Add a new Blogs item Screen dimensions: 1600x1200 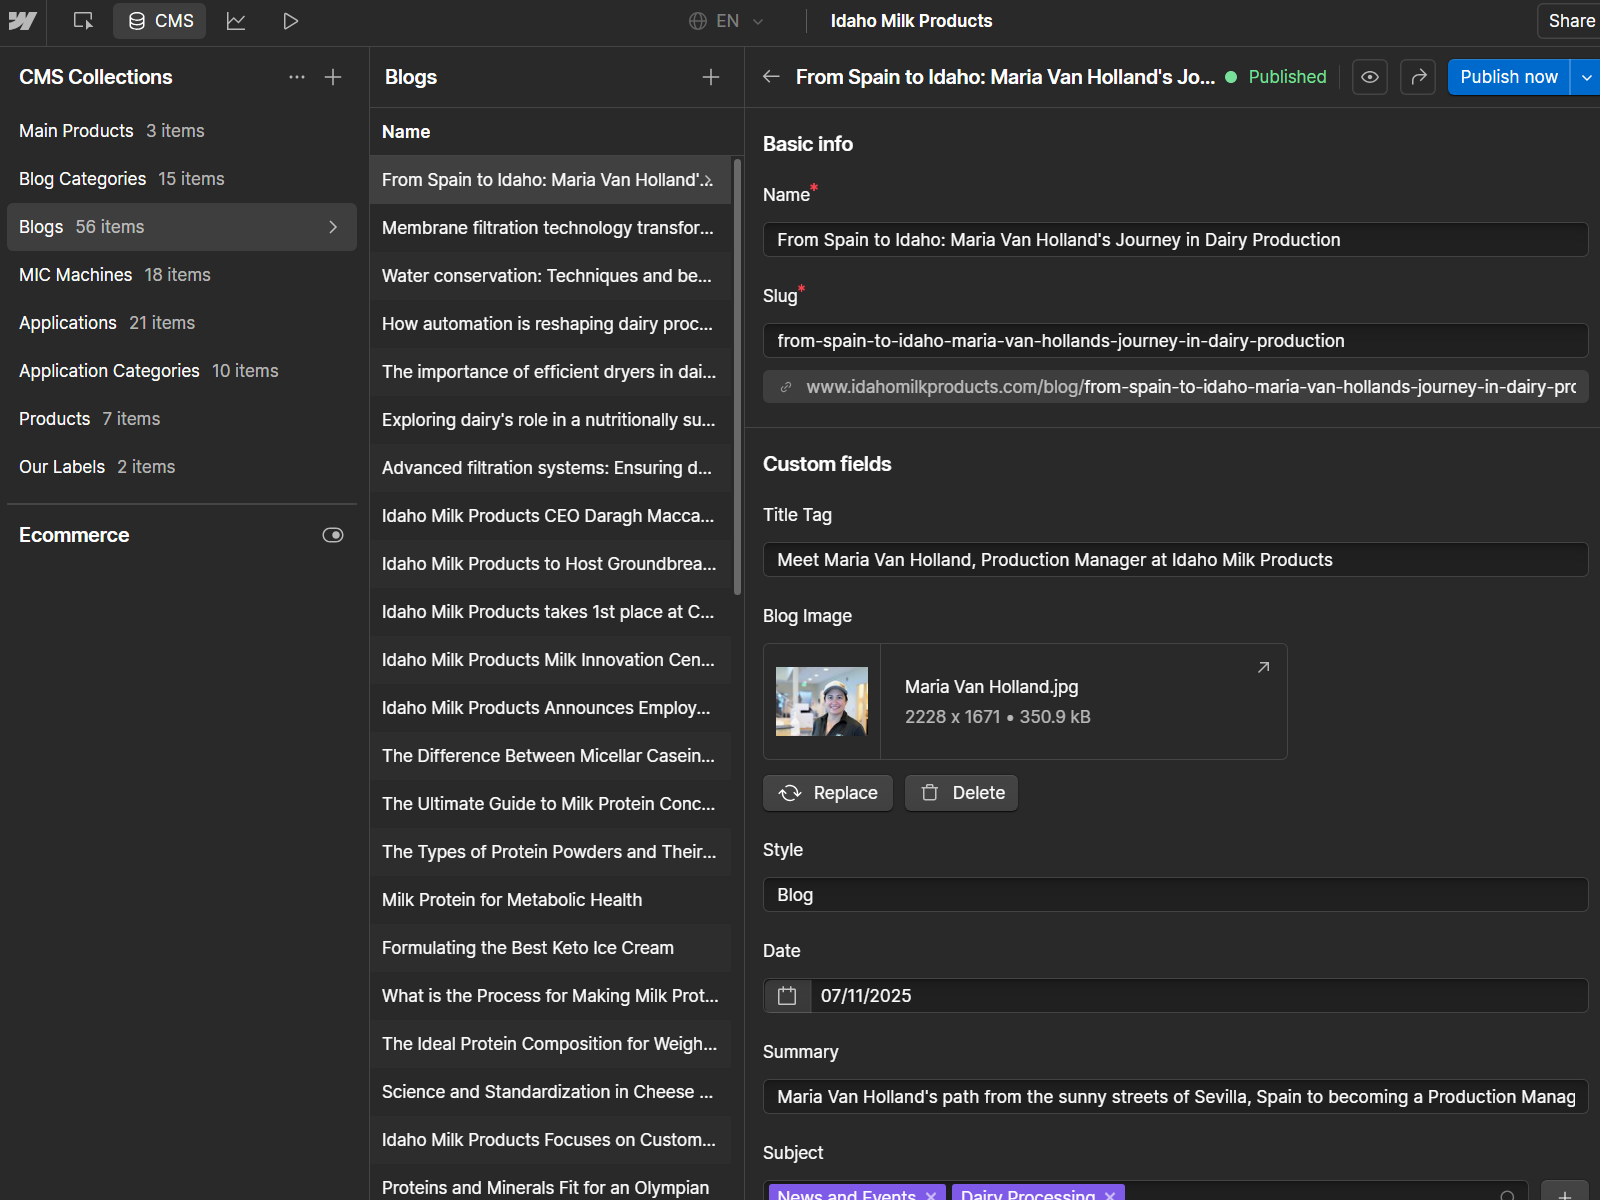coord(711,77)
